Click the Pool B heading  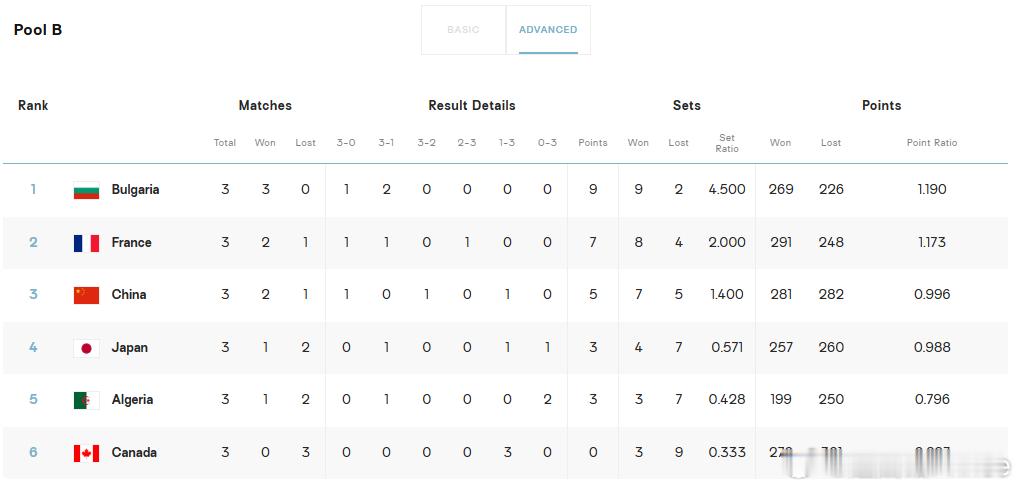38,30
